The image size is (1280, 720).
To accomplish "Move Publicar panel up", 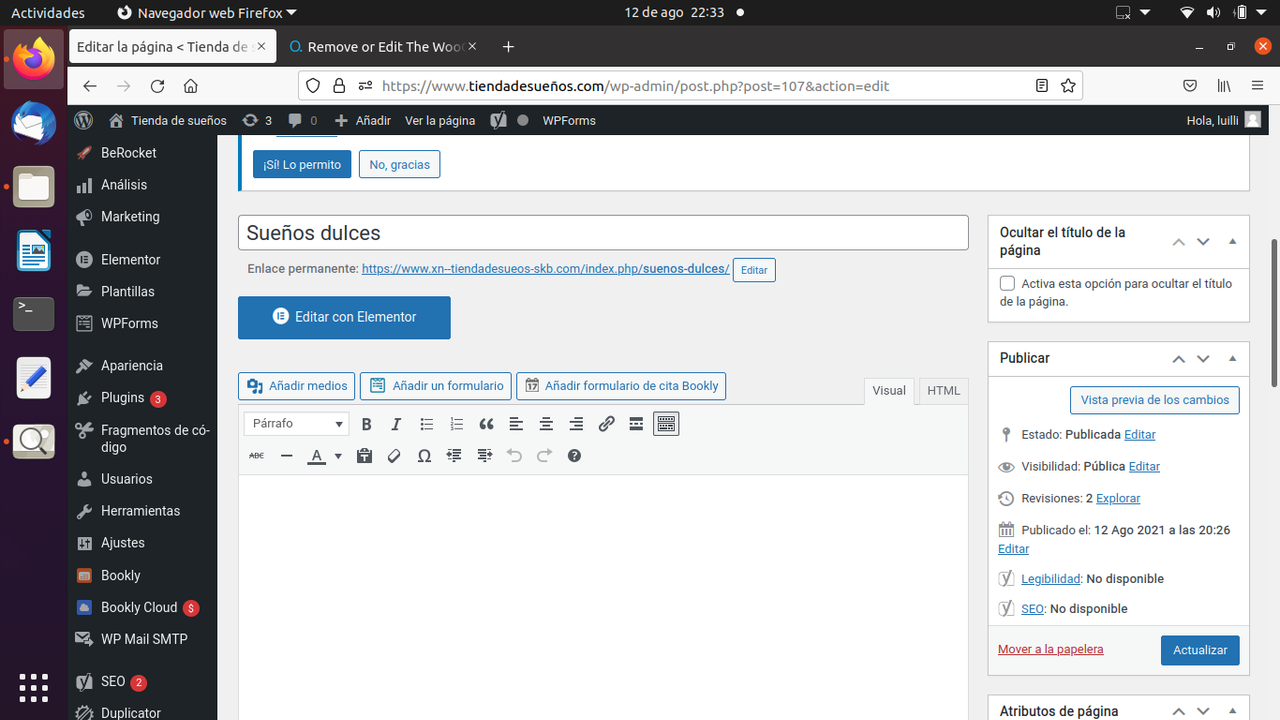I will [x=1178, y=358].
